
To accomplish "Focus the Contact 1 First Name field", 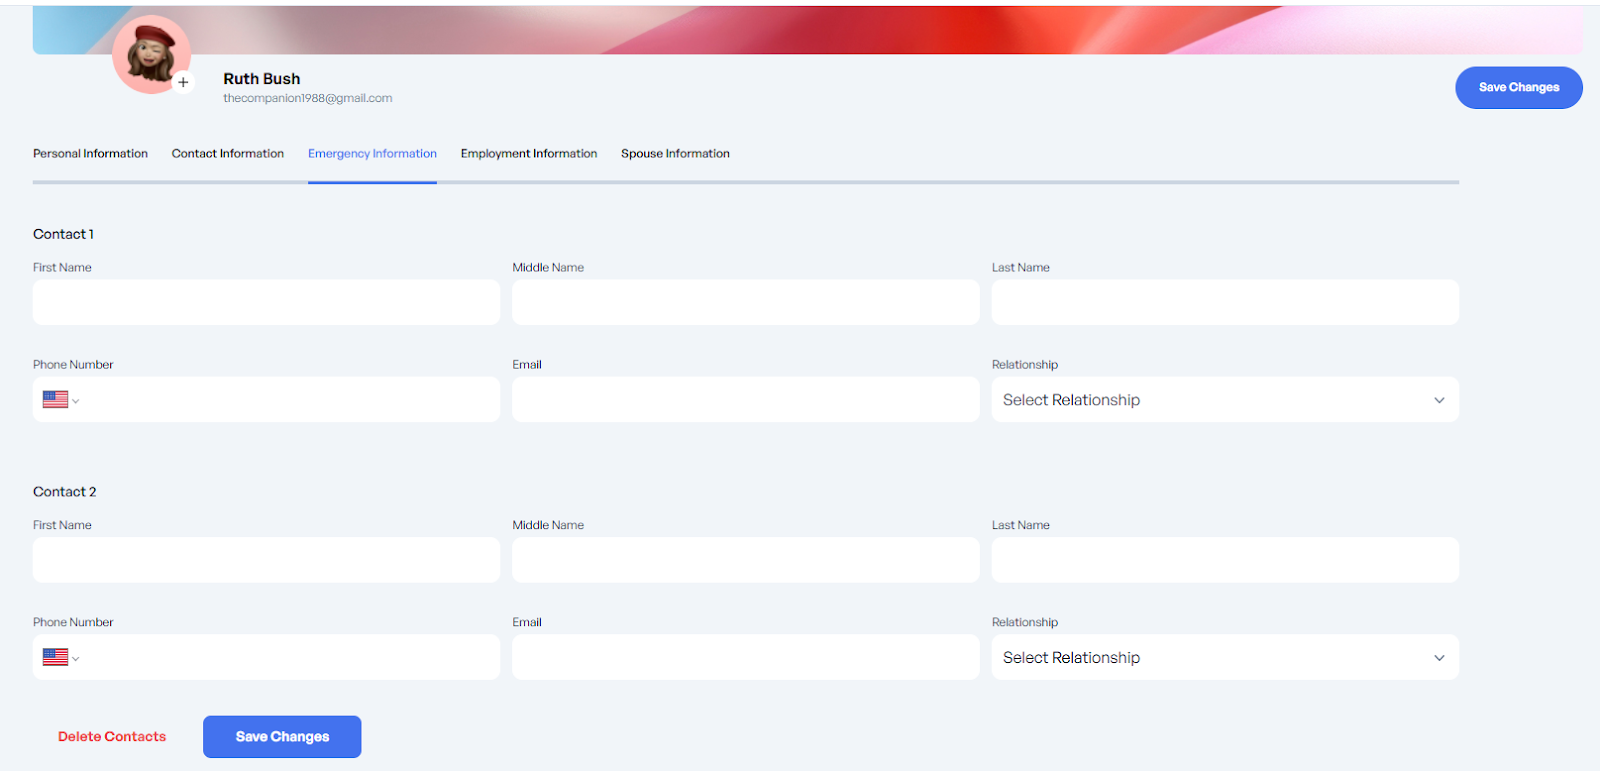I will pyautogui.click(x=266, y=302).
